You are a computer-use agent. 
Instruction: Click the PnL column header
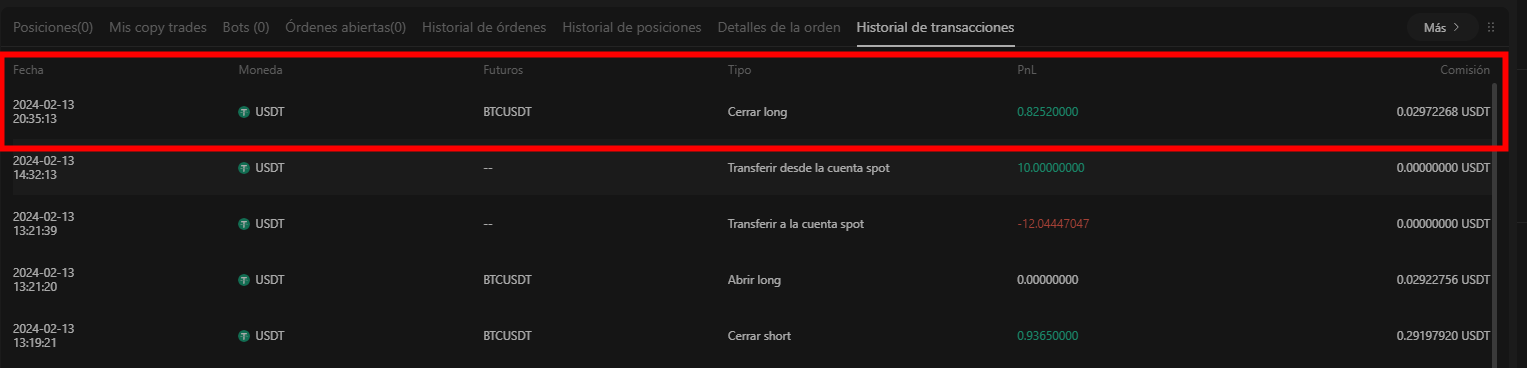(x=1027, y=70)
